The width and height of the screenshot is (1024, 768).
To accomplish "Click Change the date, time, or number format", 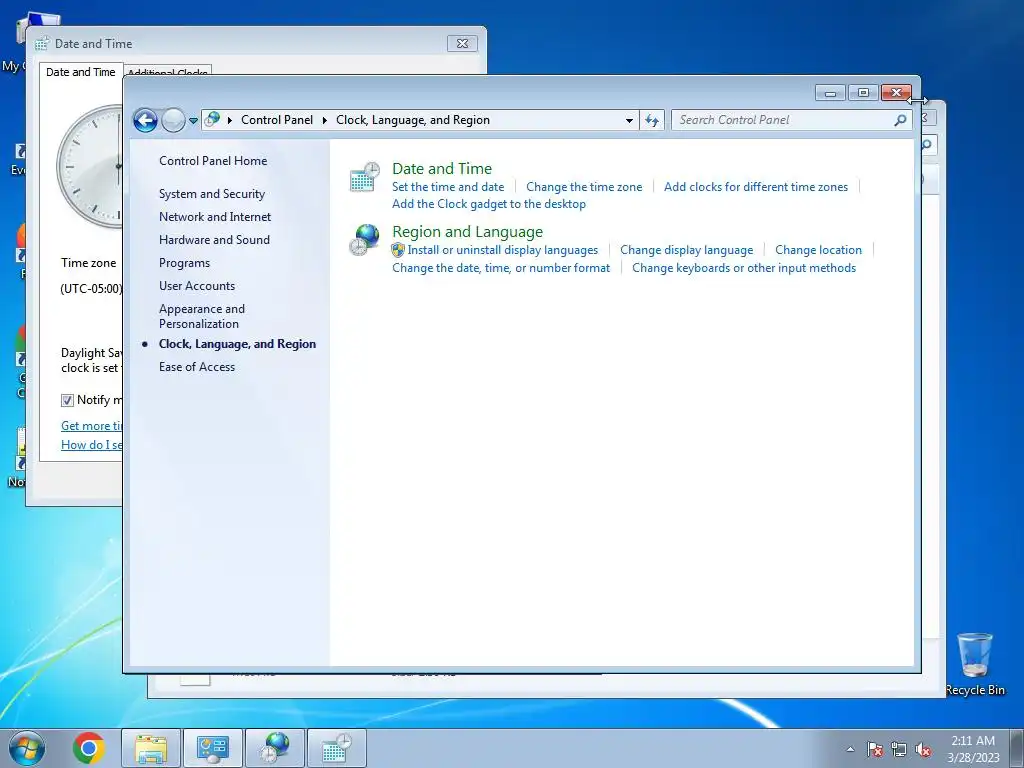I will tap(501, 268).
